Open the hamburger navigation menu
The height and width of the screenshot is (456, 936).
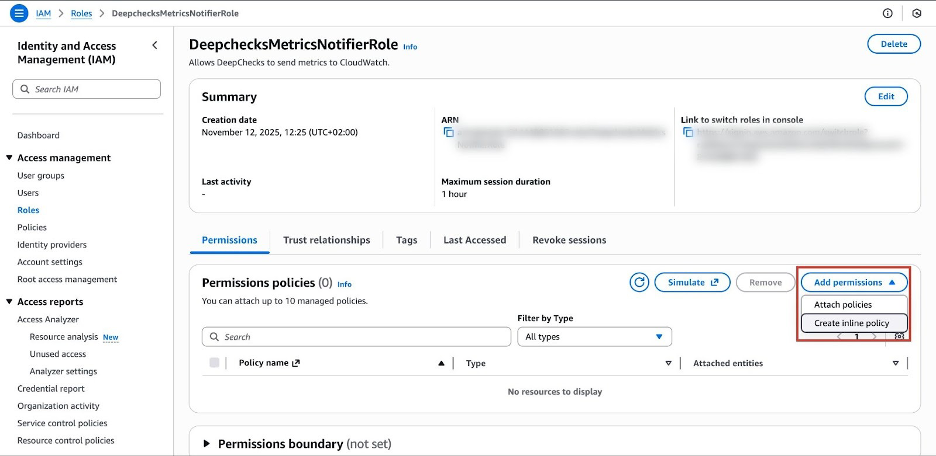(18, 13)
